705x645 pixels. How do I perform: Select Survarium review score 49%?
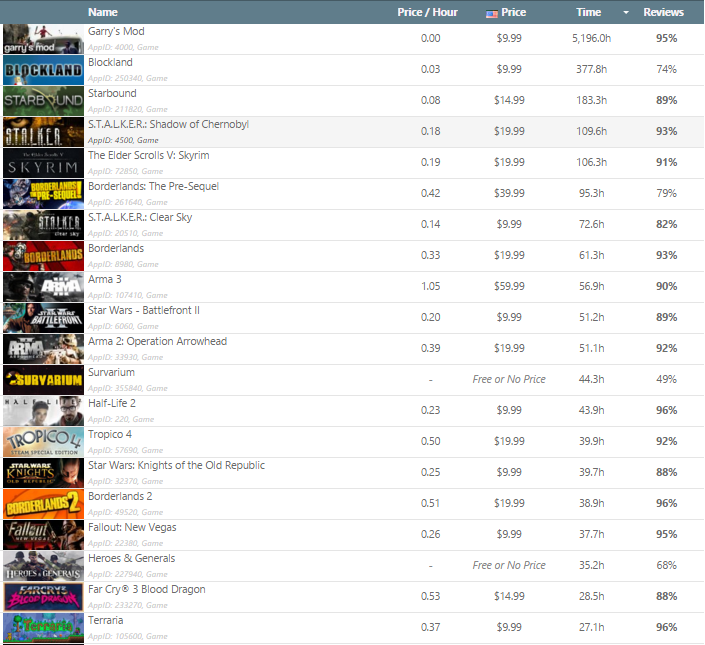[666, 380]
